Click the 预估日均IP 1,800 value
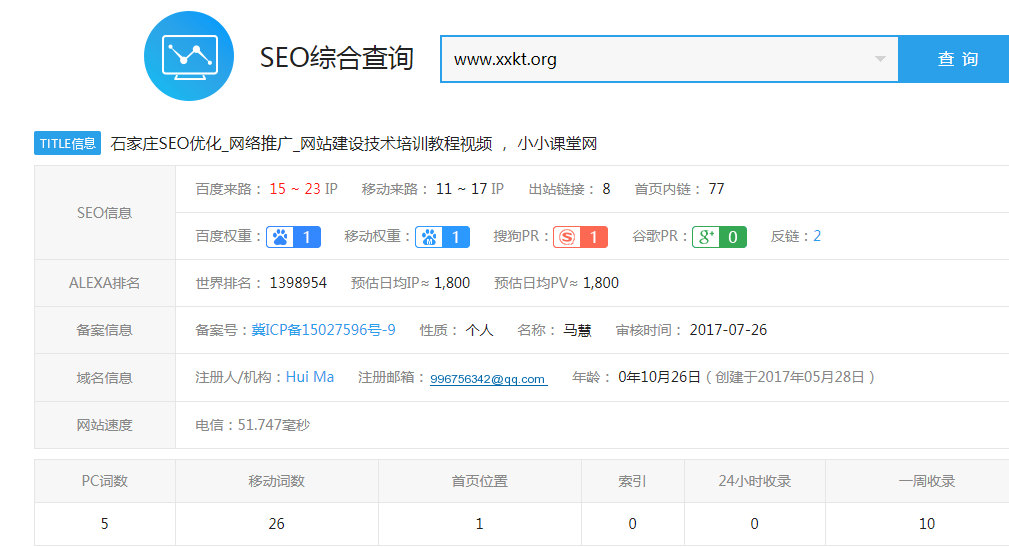Screen dimensions: 1009x547 (x=452, y=283)
